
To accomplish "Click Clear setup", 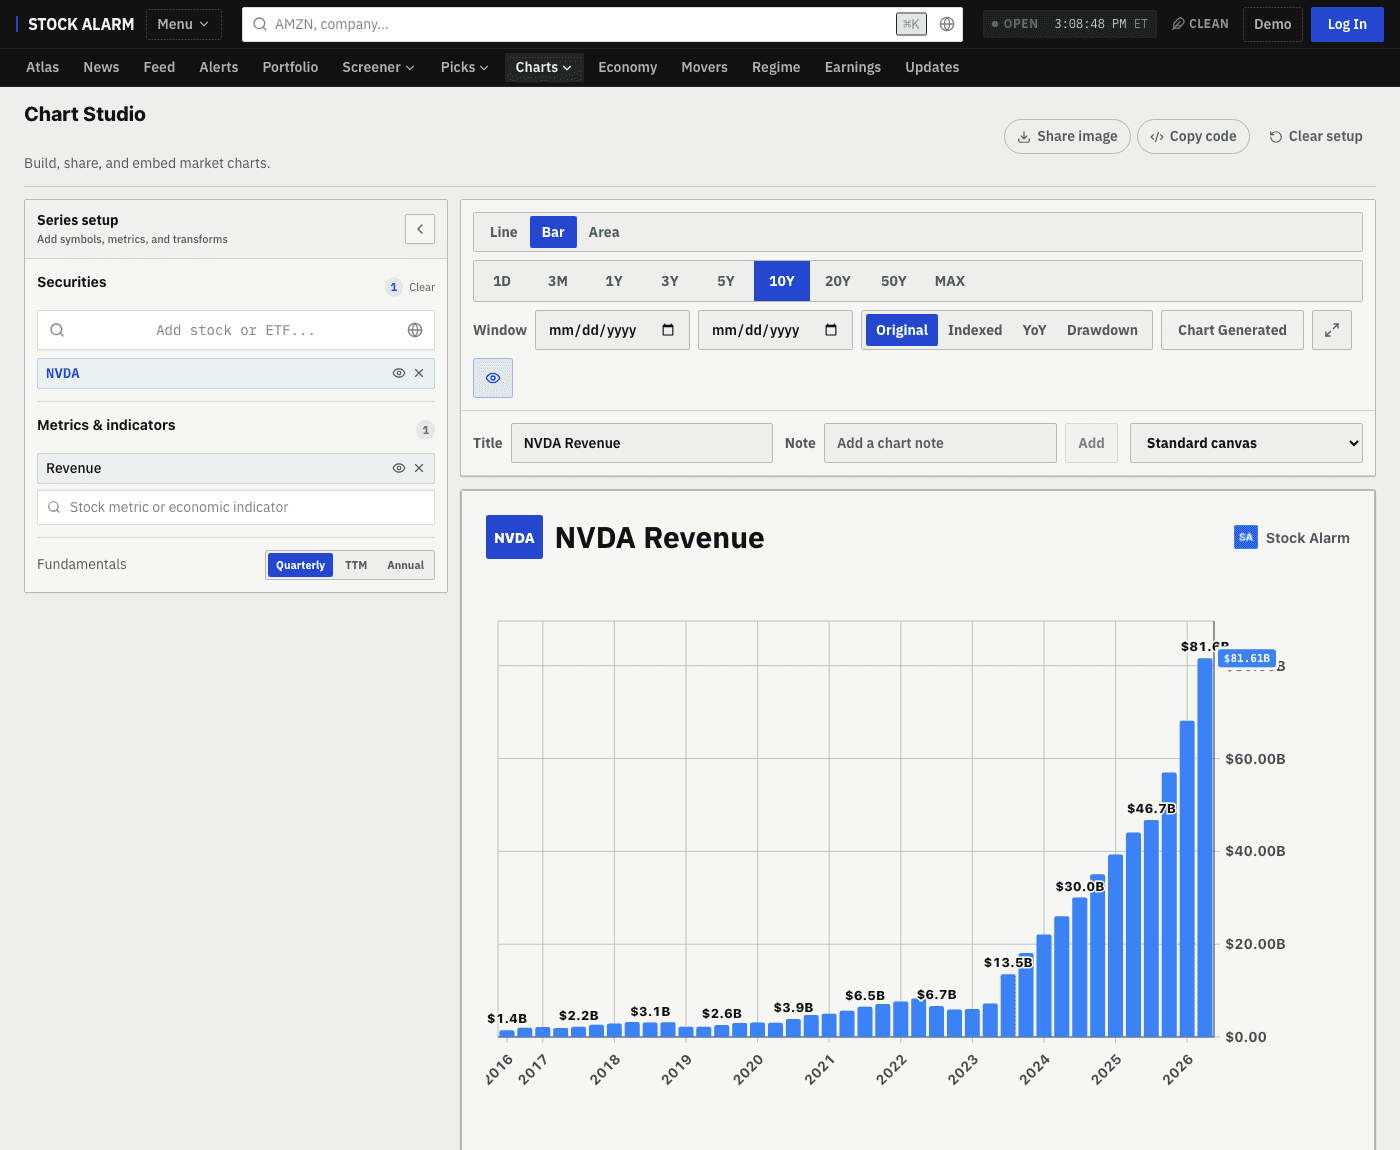I will point(1316,136).
